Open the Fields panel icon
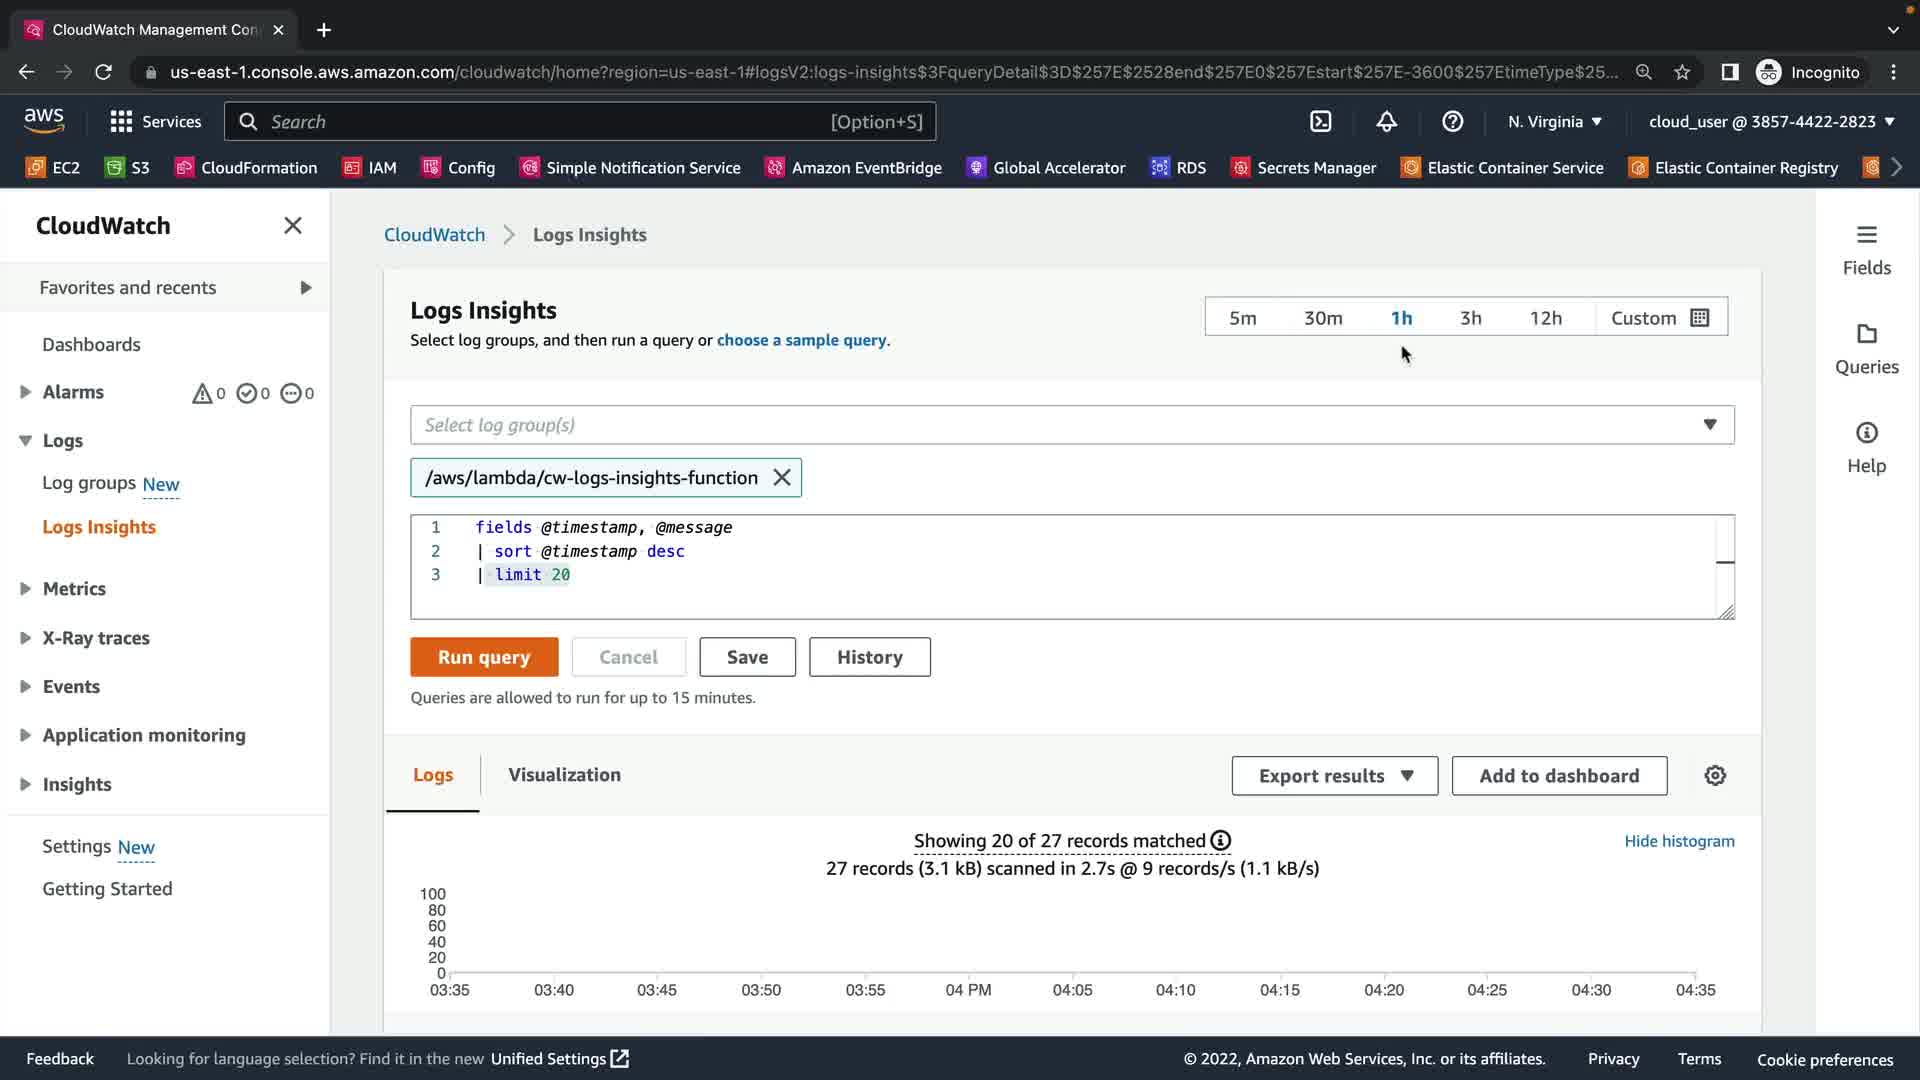The height and width of the screenshot is (1080, 1920). point(1866,235)
